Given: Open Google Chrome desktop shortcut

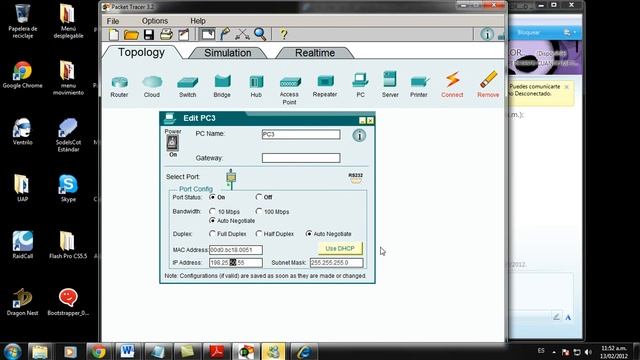Looking at the screenshot, I should [x=22, y=75].
